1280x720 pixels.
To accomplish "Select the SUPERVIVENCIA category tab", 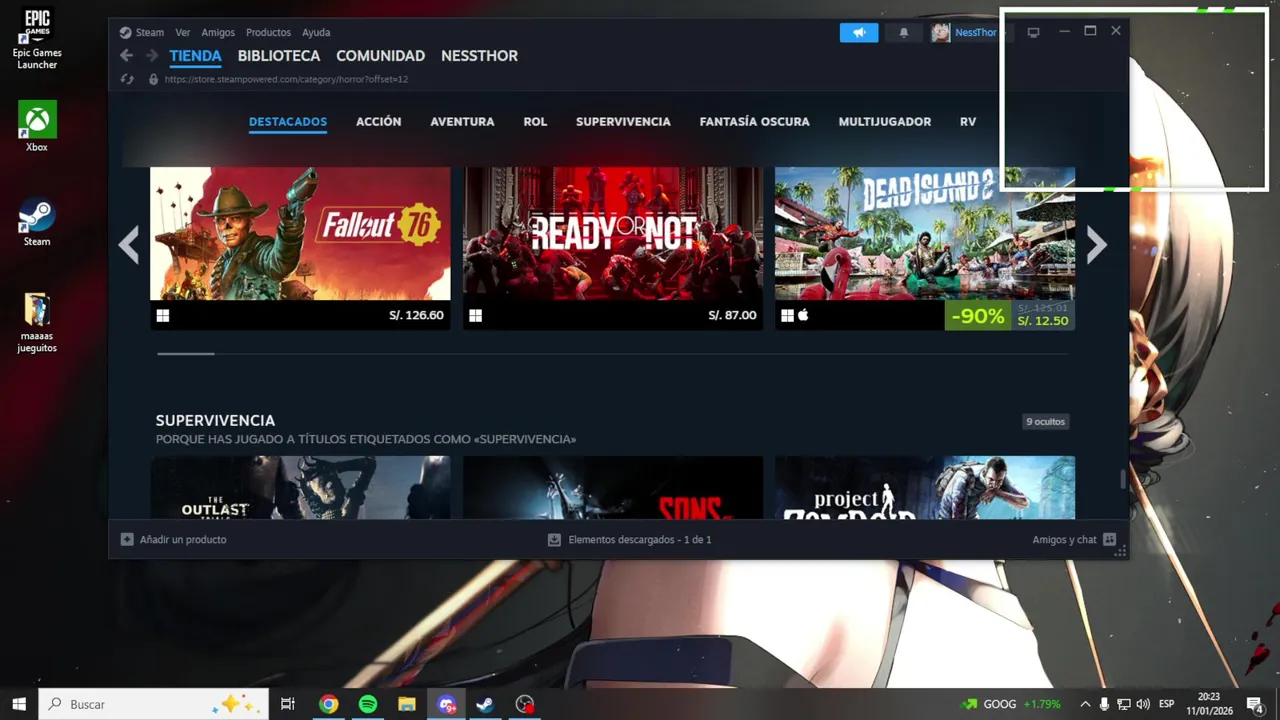I will tap(623, 121).
